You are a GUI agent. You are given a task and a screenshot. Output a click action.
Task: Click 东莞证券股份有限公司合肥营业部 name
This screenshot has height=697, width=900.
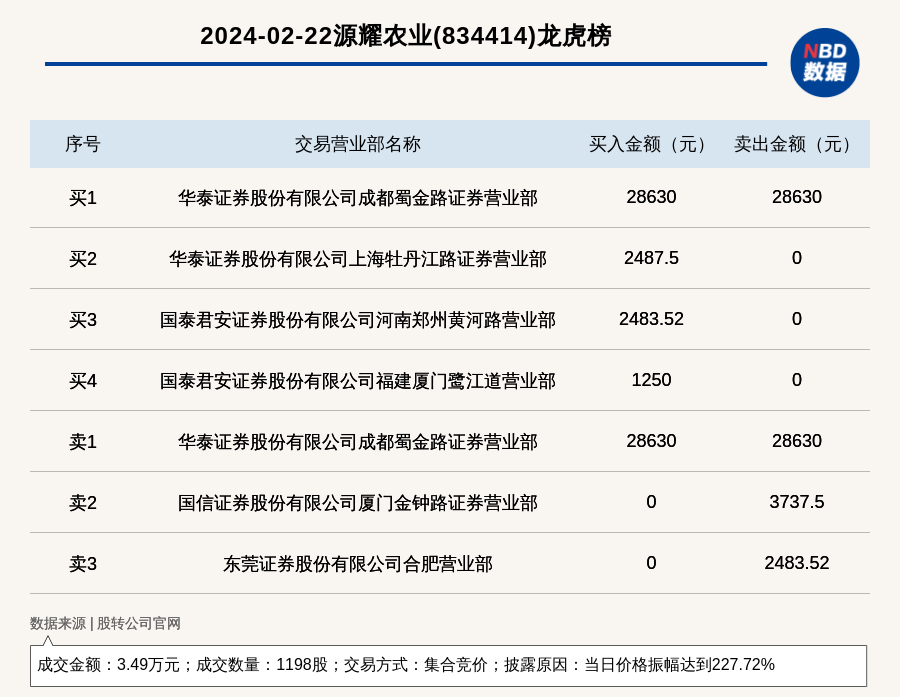[358, 563]
